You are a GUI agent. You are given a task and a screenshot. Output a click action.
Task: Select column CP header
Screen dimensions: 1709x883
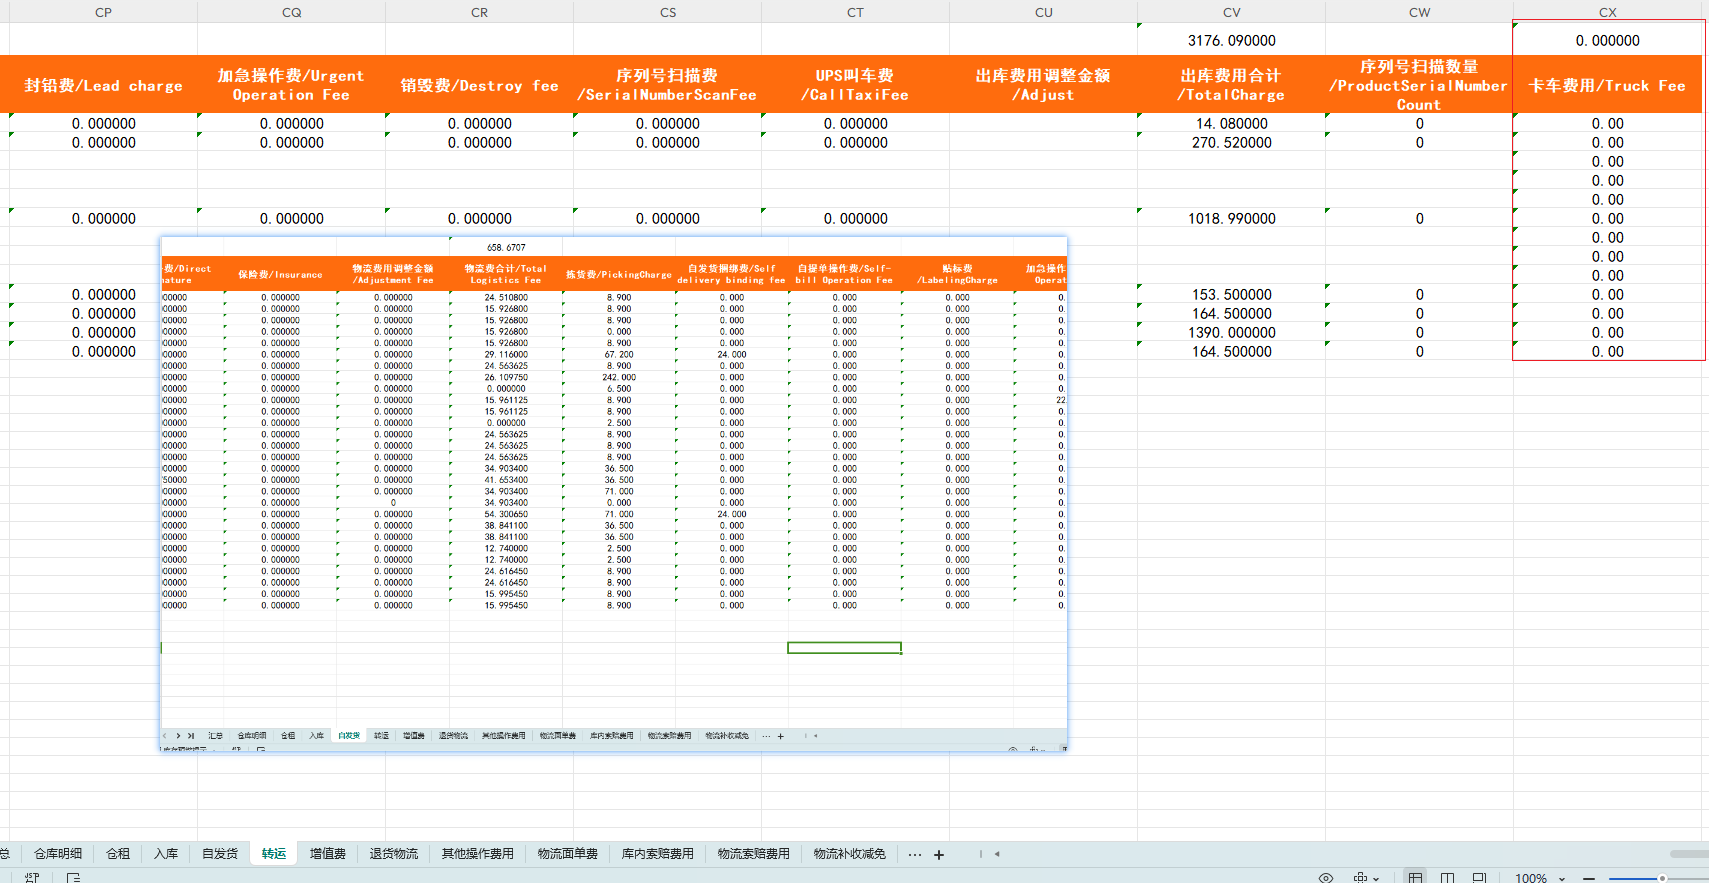(x=103, y=12)
